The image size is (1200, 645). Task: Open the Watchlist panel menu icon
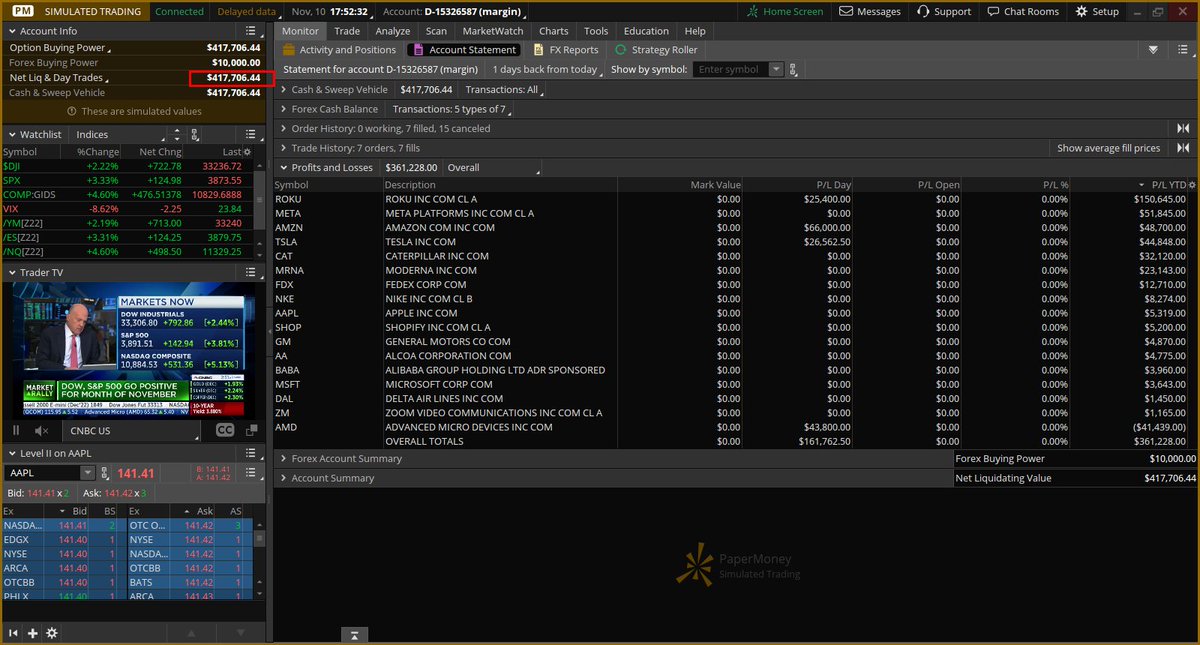252,134
